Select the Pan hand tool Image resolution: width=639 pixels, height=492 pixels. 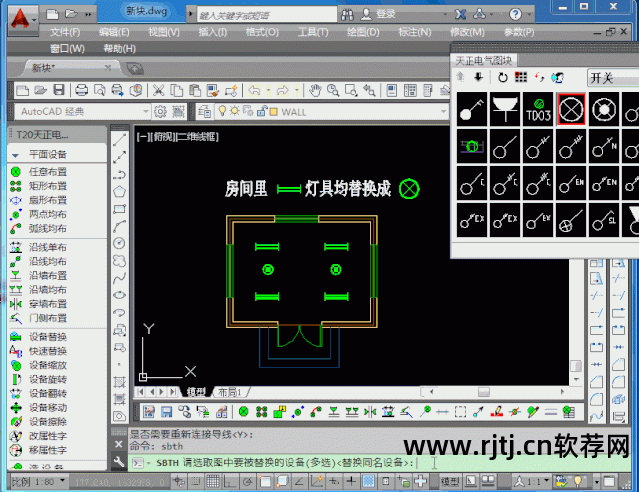pyautogui.click(x=315, y=90)
